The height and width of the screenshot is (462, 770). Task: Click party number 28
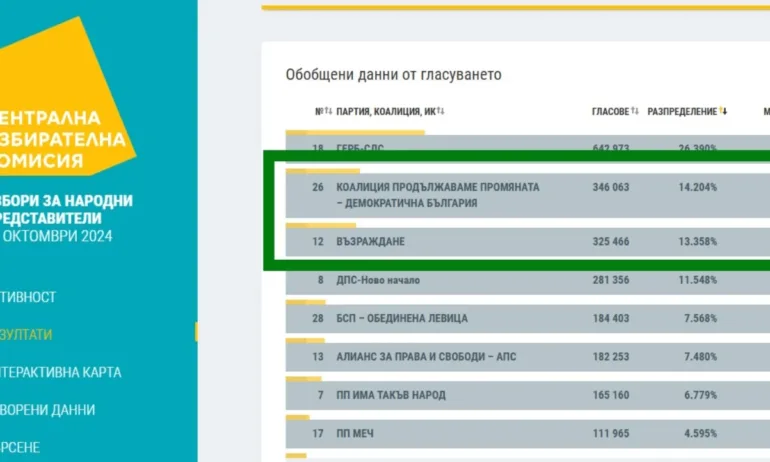[x=318, y=318]
